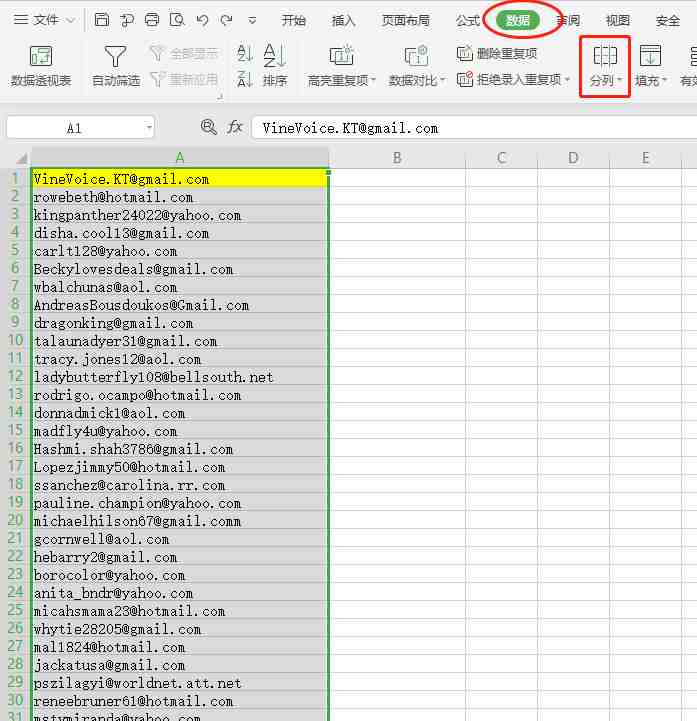Click cell Beckylovesdeals@gmail.com
The height and width of the screenshot is (721, 697).
(x=180, y=269)
